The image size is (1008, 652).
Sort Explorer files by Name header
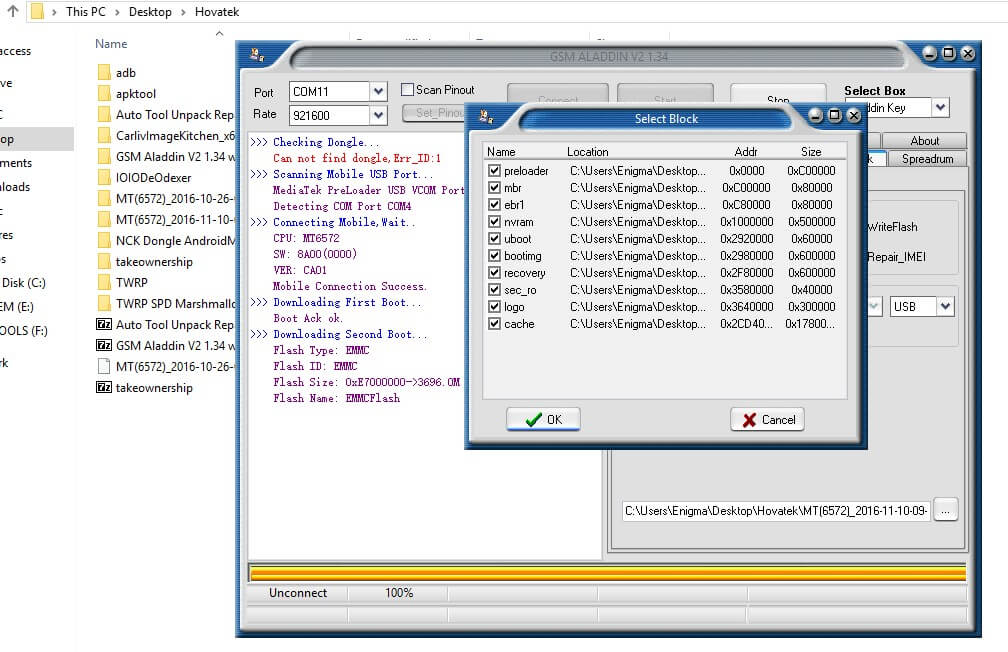click(x=111, y=44)
